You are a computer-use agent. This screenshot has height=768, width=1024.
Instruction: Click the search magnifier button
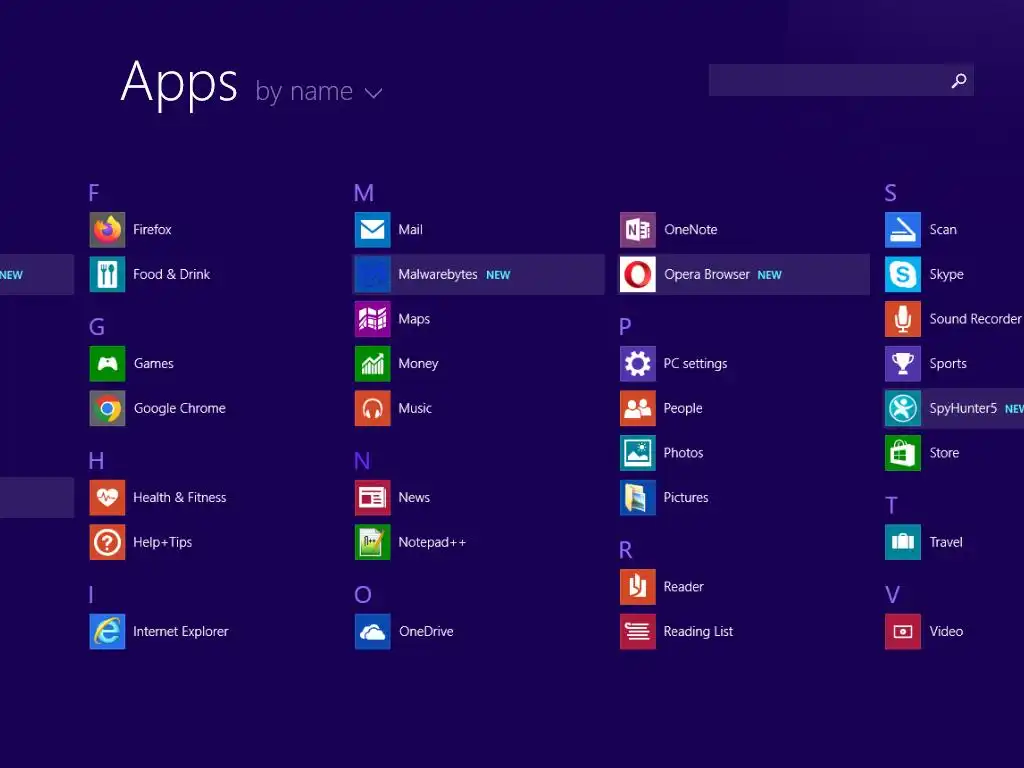(959, 80)
